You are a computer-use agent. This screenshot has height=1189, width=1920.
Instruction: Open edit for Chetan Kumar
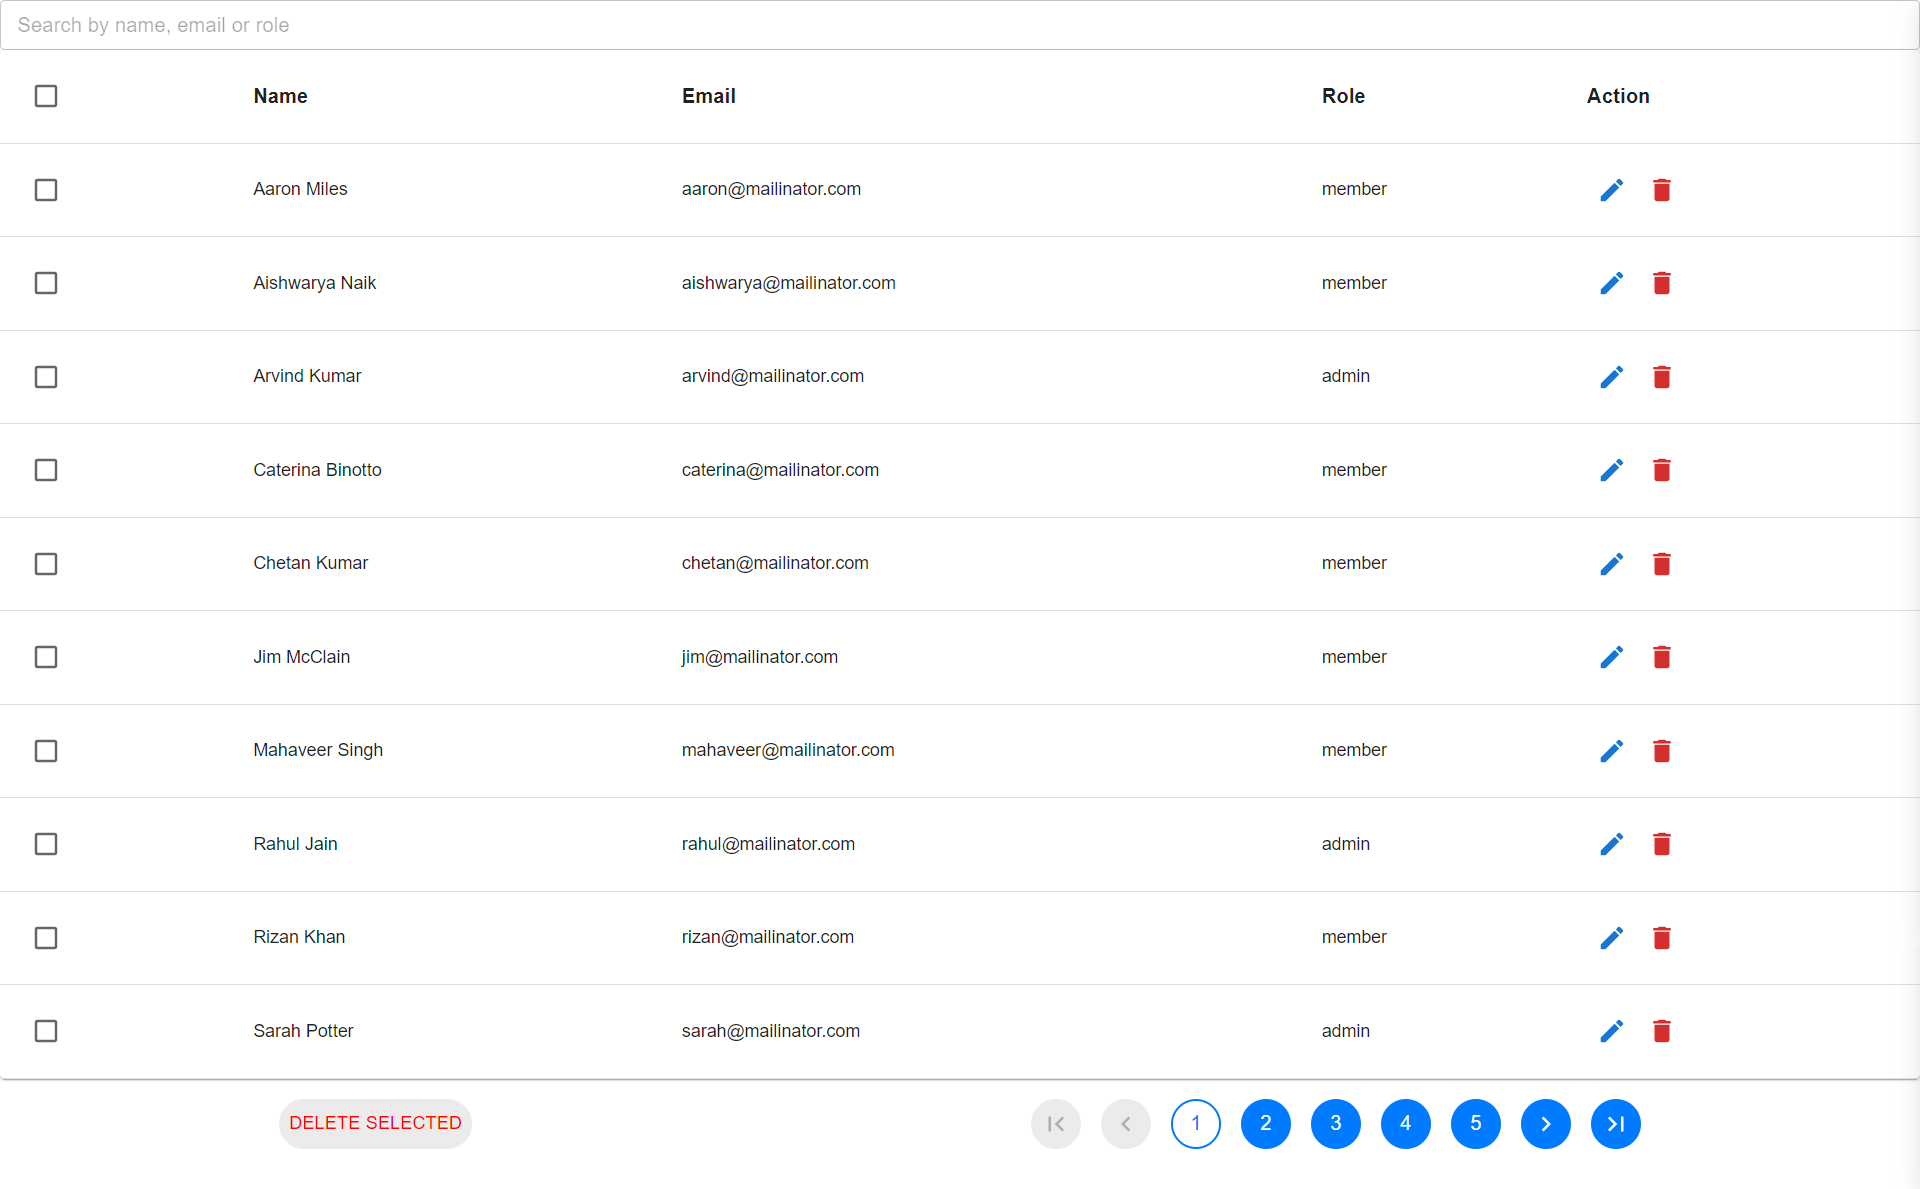1611,564
